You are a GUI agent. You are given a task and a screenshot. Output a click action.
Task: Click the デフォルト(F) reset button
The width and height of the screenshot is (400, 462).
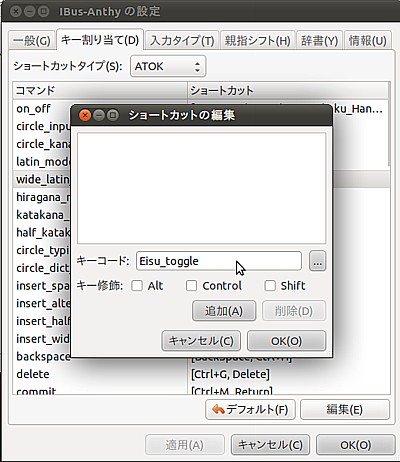pos(250,409)
